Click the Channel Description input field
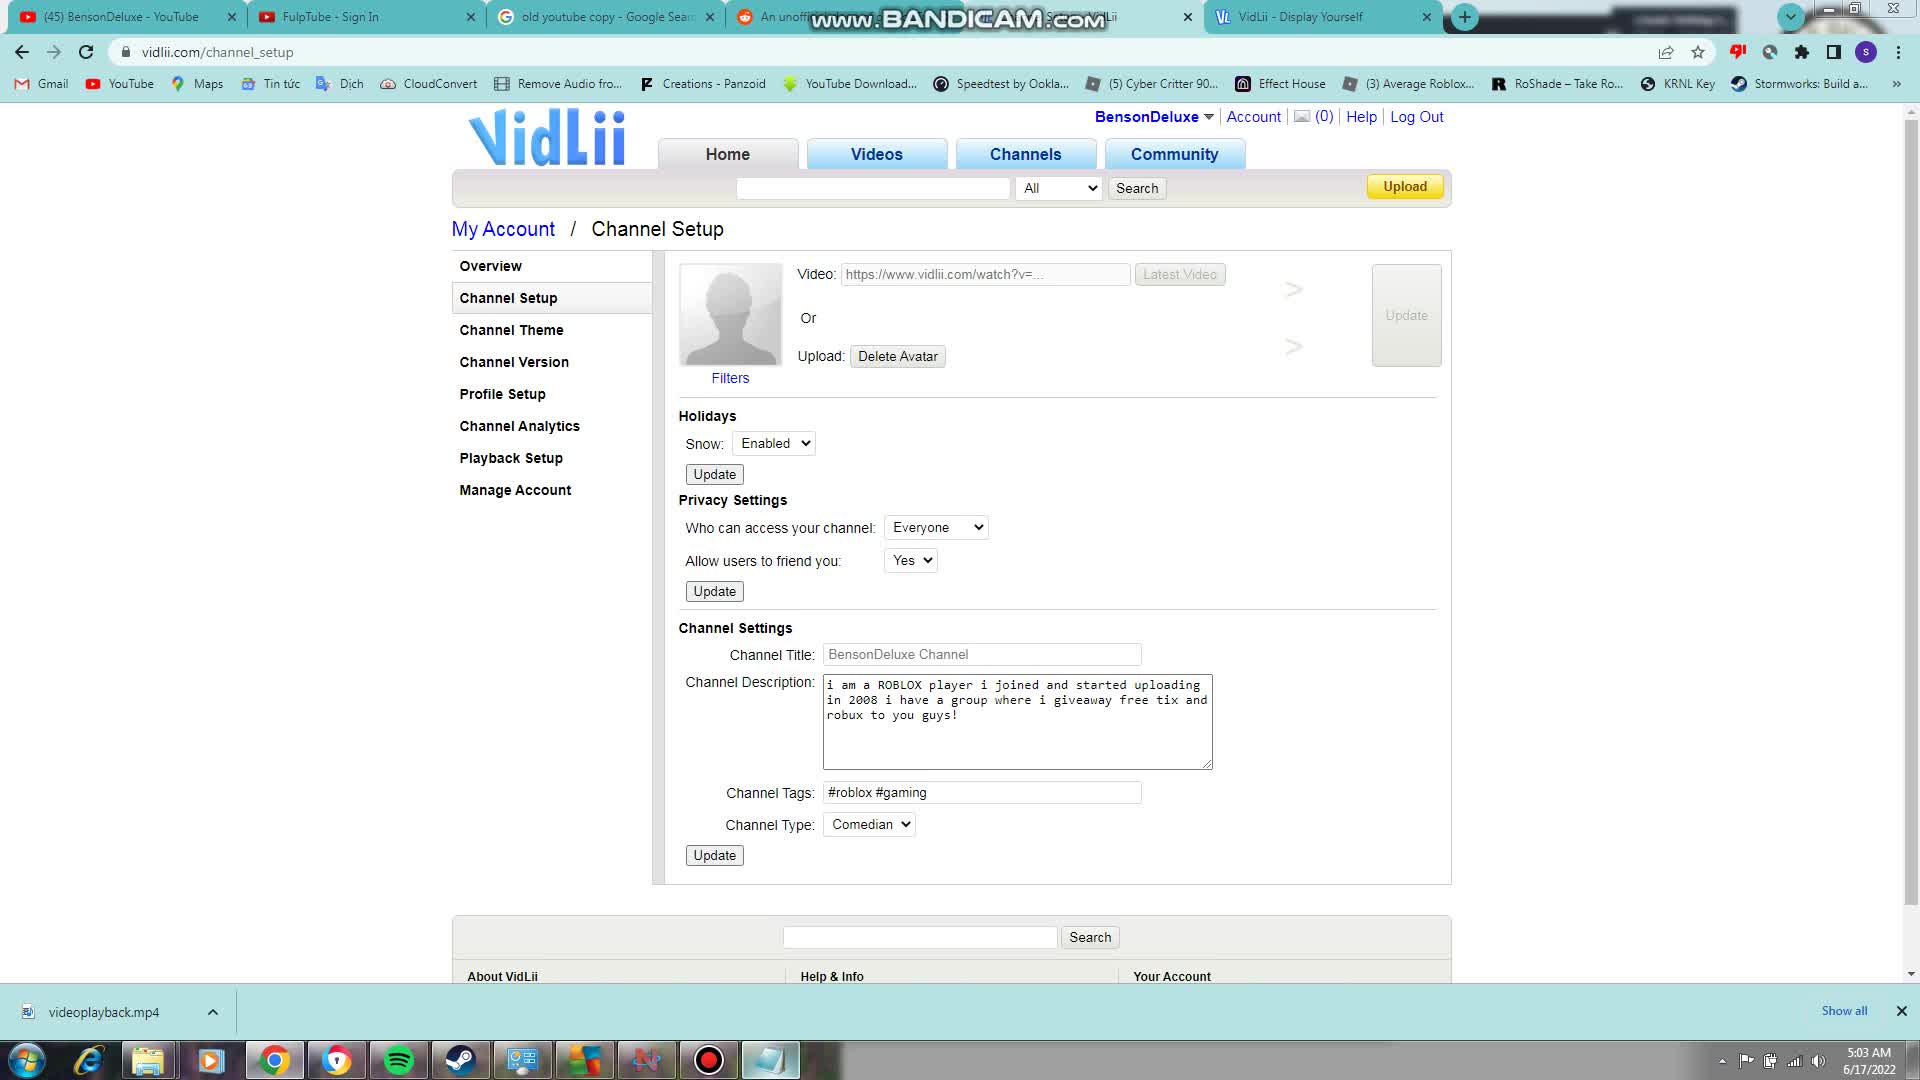Image resolution: width=1920 pixels, height=1080 pixels. coord(1018,721)
